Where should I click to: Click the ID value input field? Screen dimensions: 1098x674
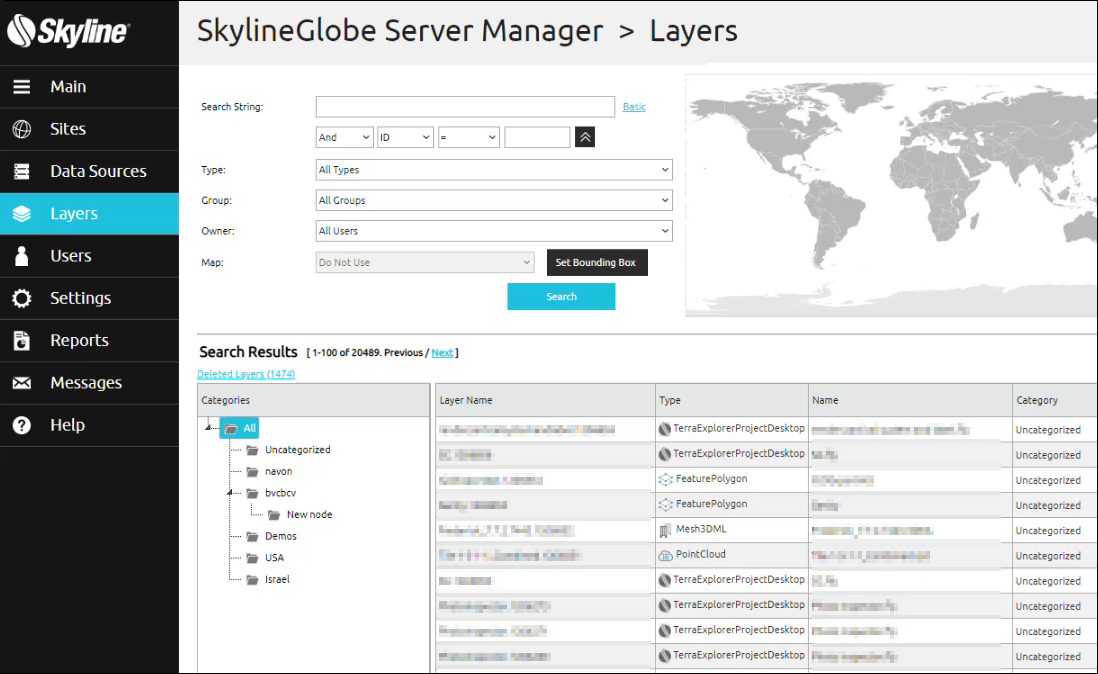(537, 137)
